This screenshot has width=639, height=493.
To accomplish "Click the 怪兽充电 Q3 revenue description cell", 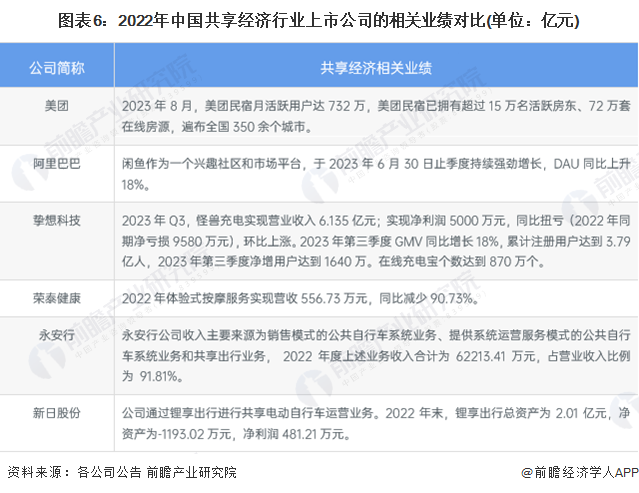I will [376, 241].
